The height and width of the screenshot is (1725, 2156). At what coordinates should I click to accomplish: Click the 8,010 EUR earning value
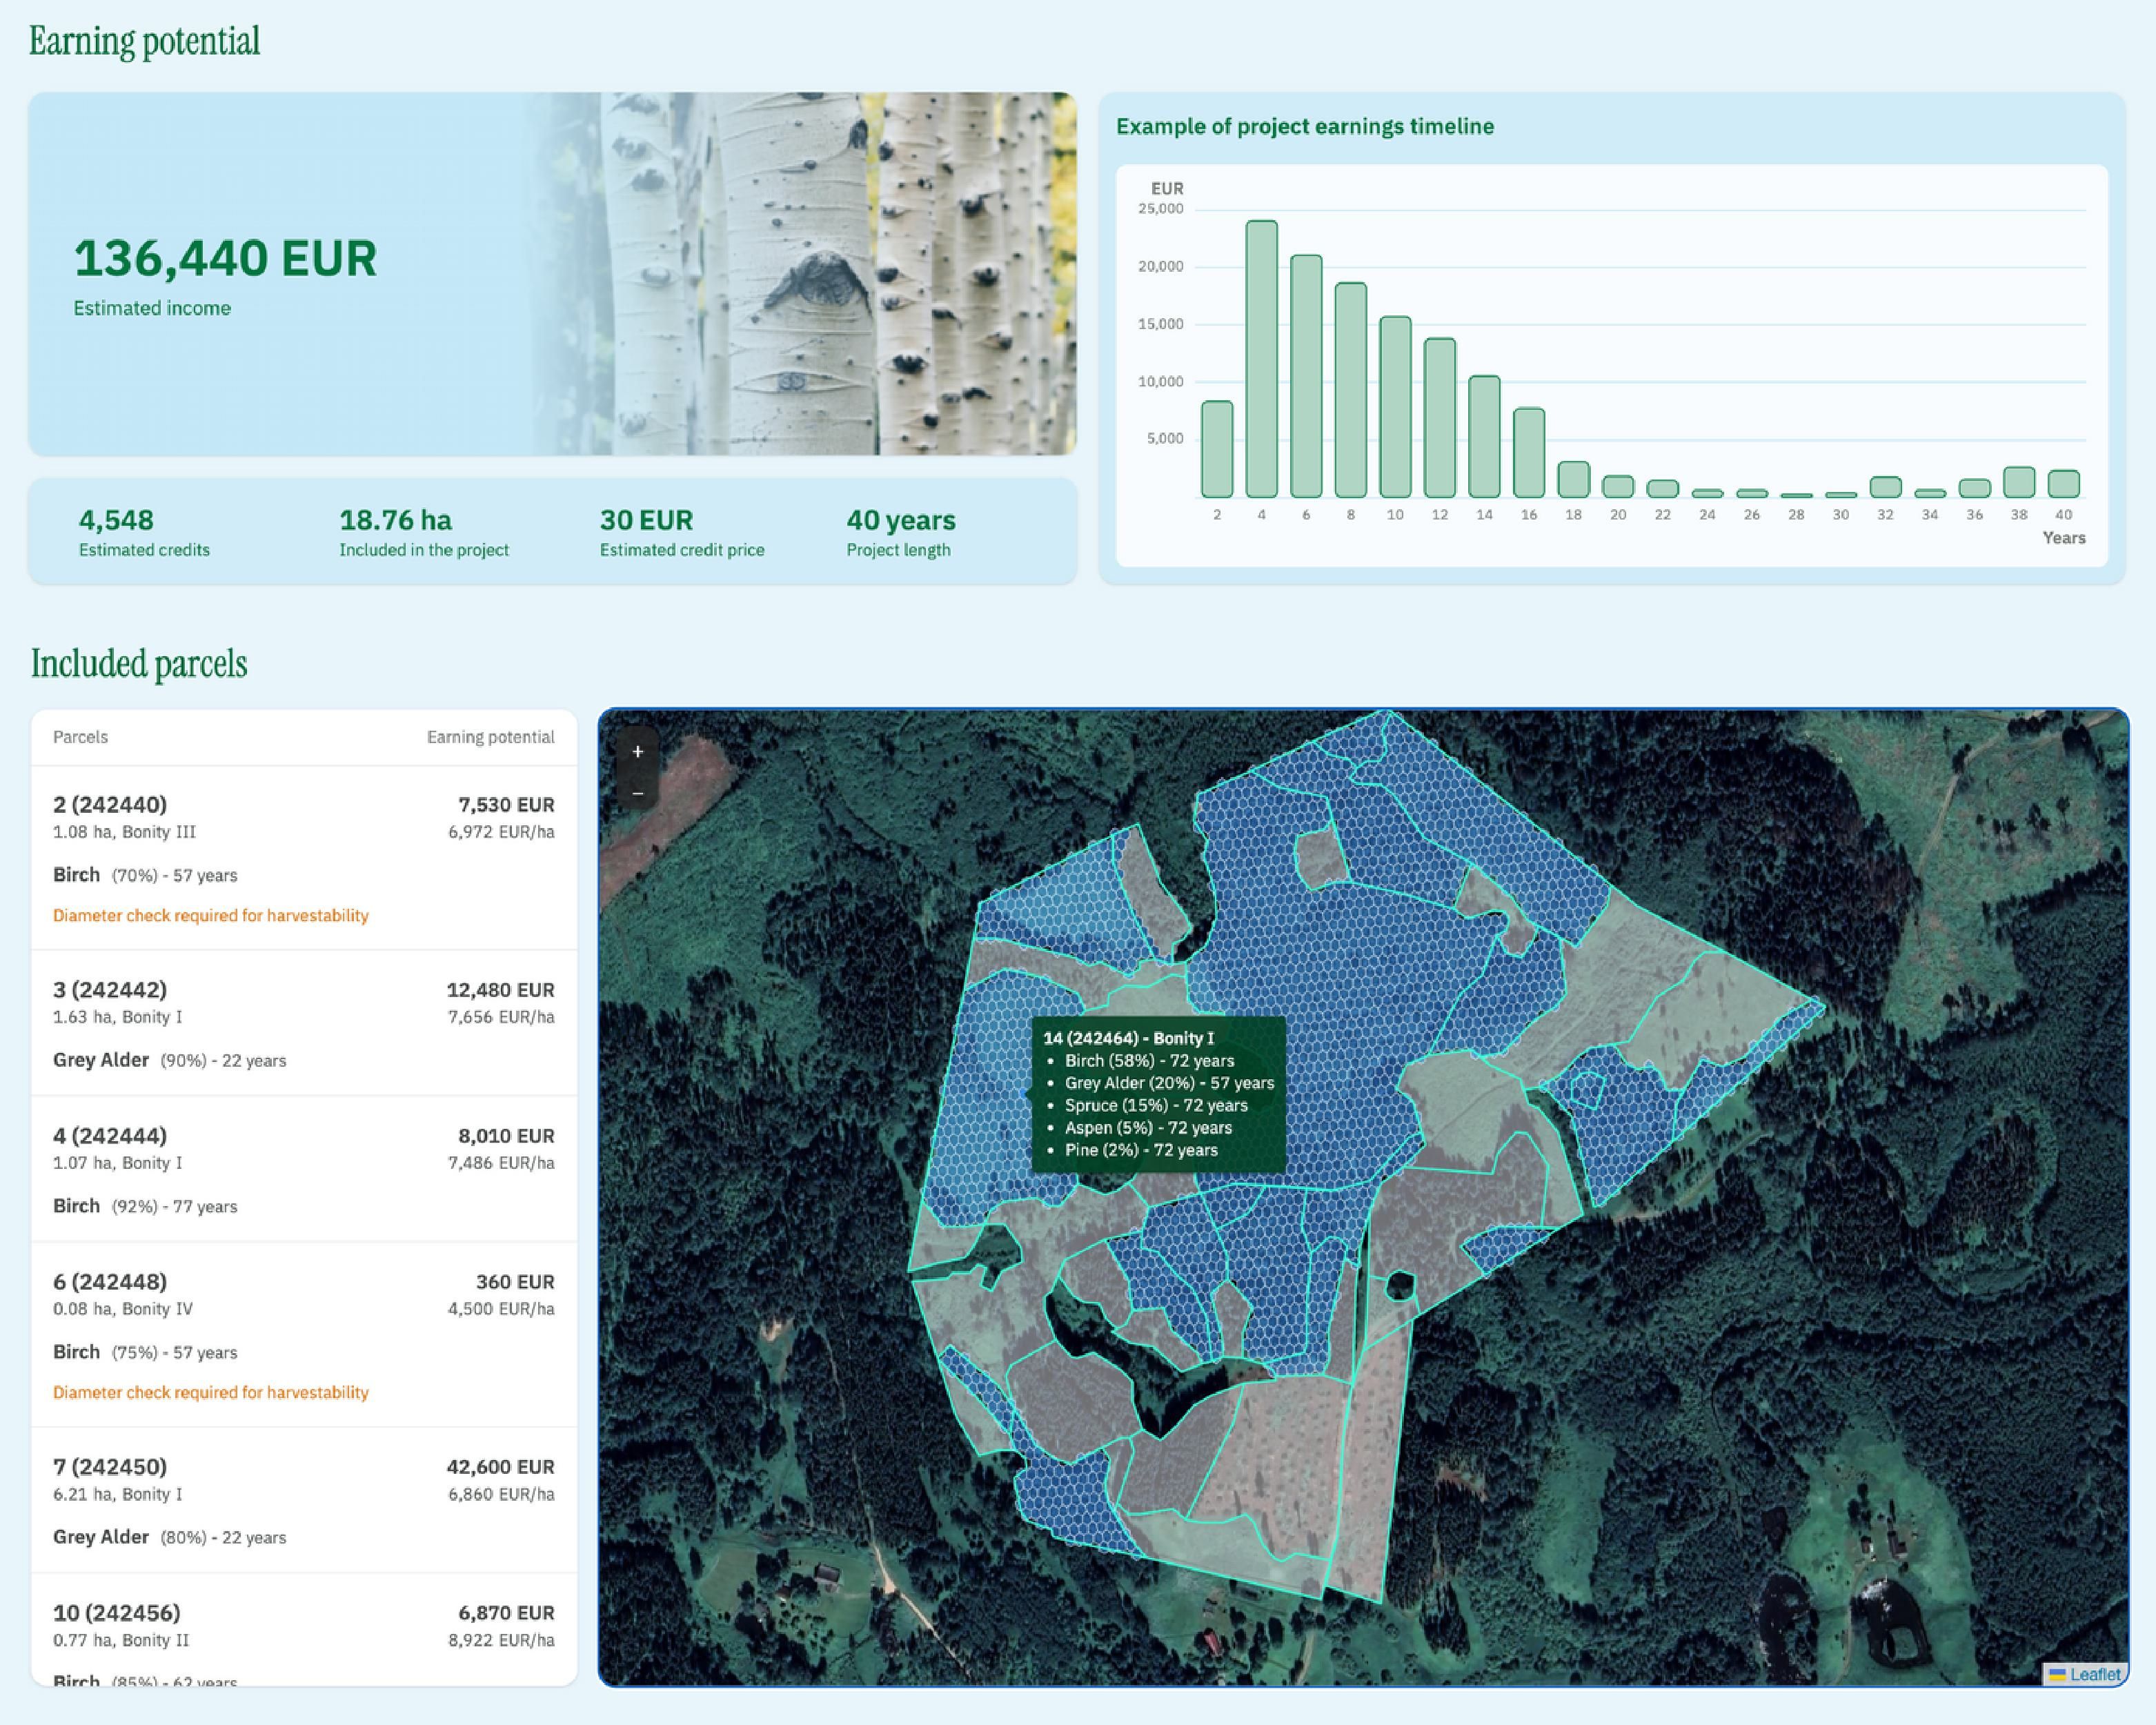pos(506,1136)
